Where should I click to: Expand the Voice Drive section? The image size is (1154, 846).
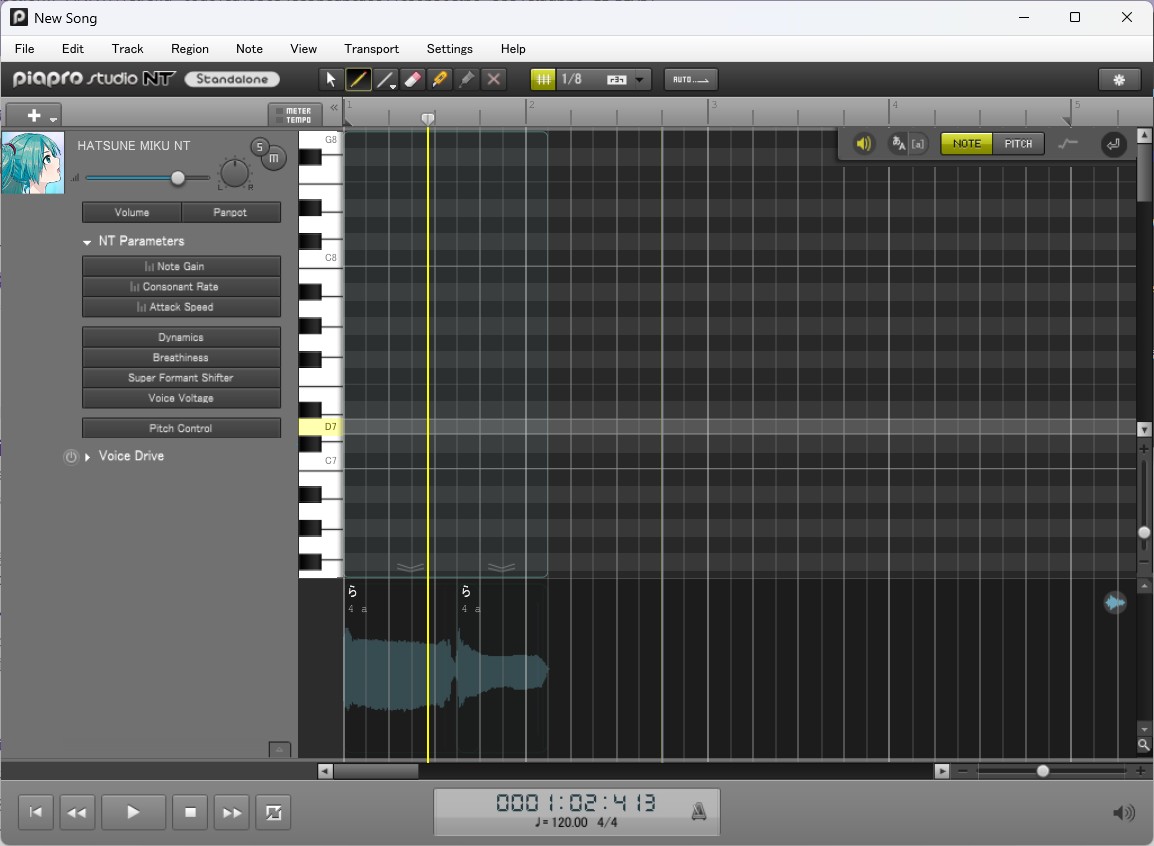coord(88,457)
